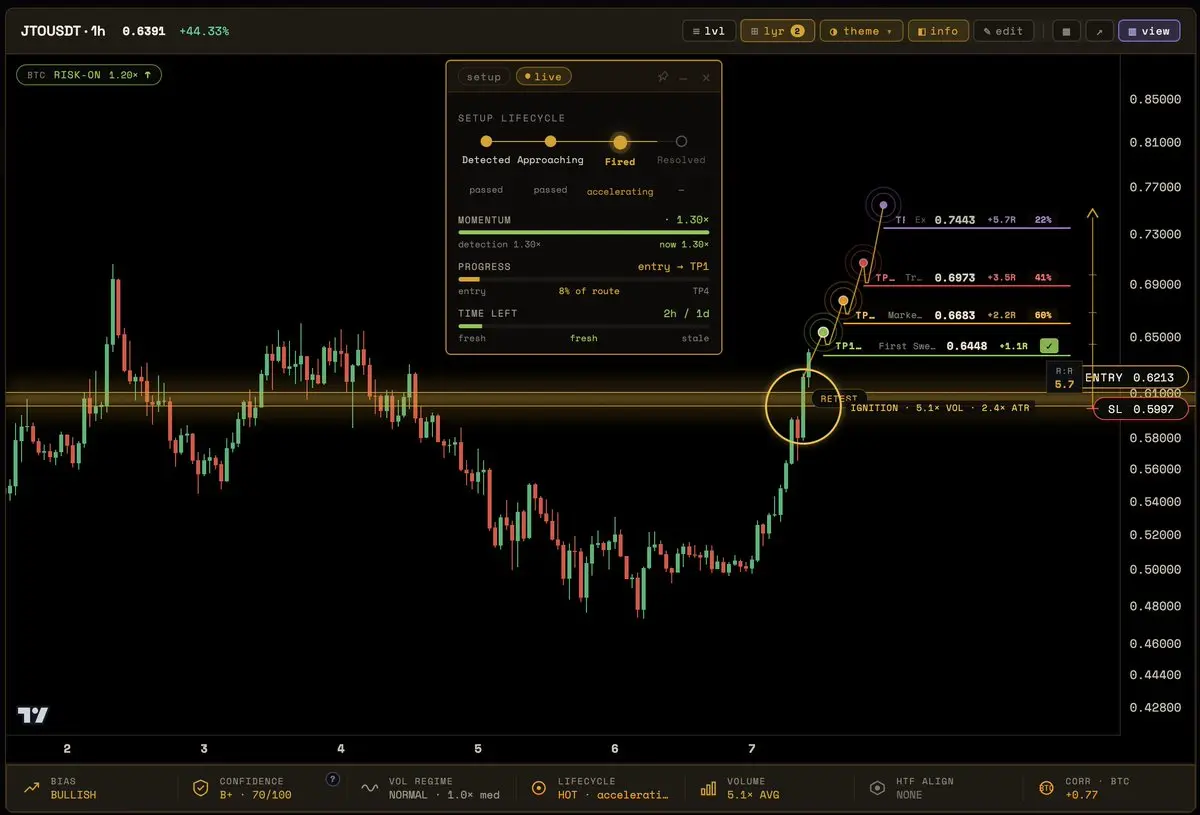
Task: Click the SL 0.5997 price label
Action: click(1140, 409)
